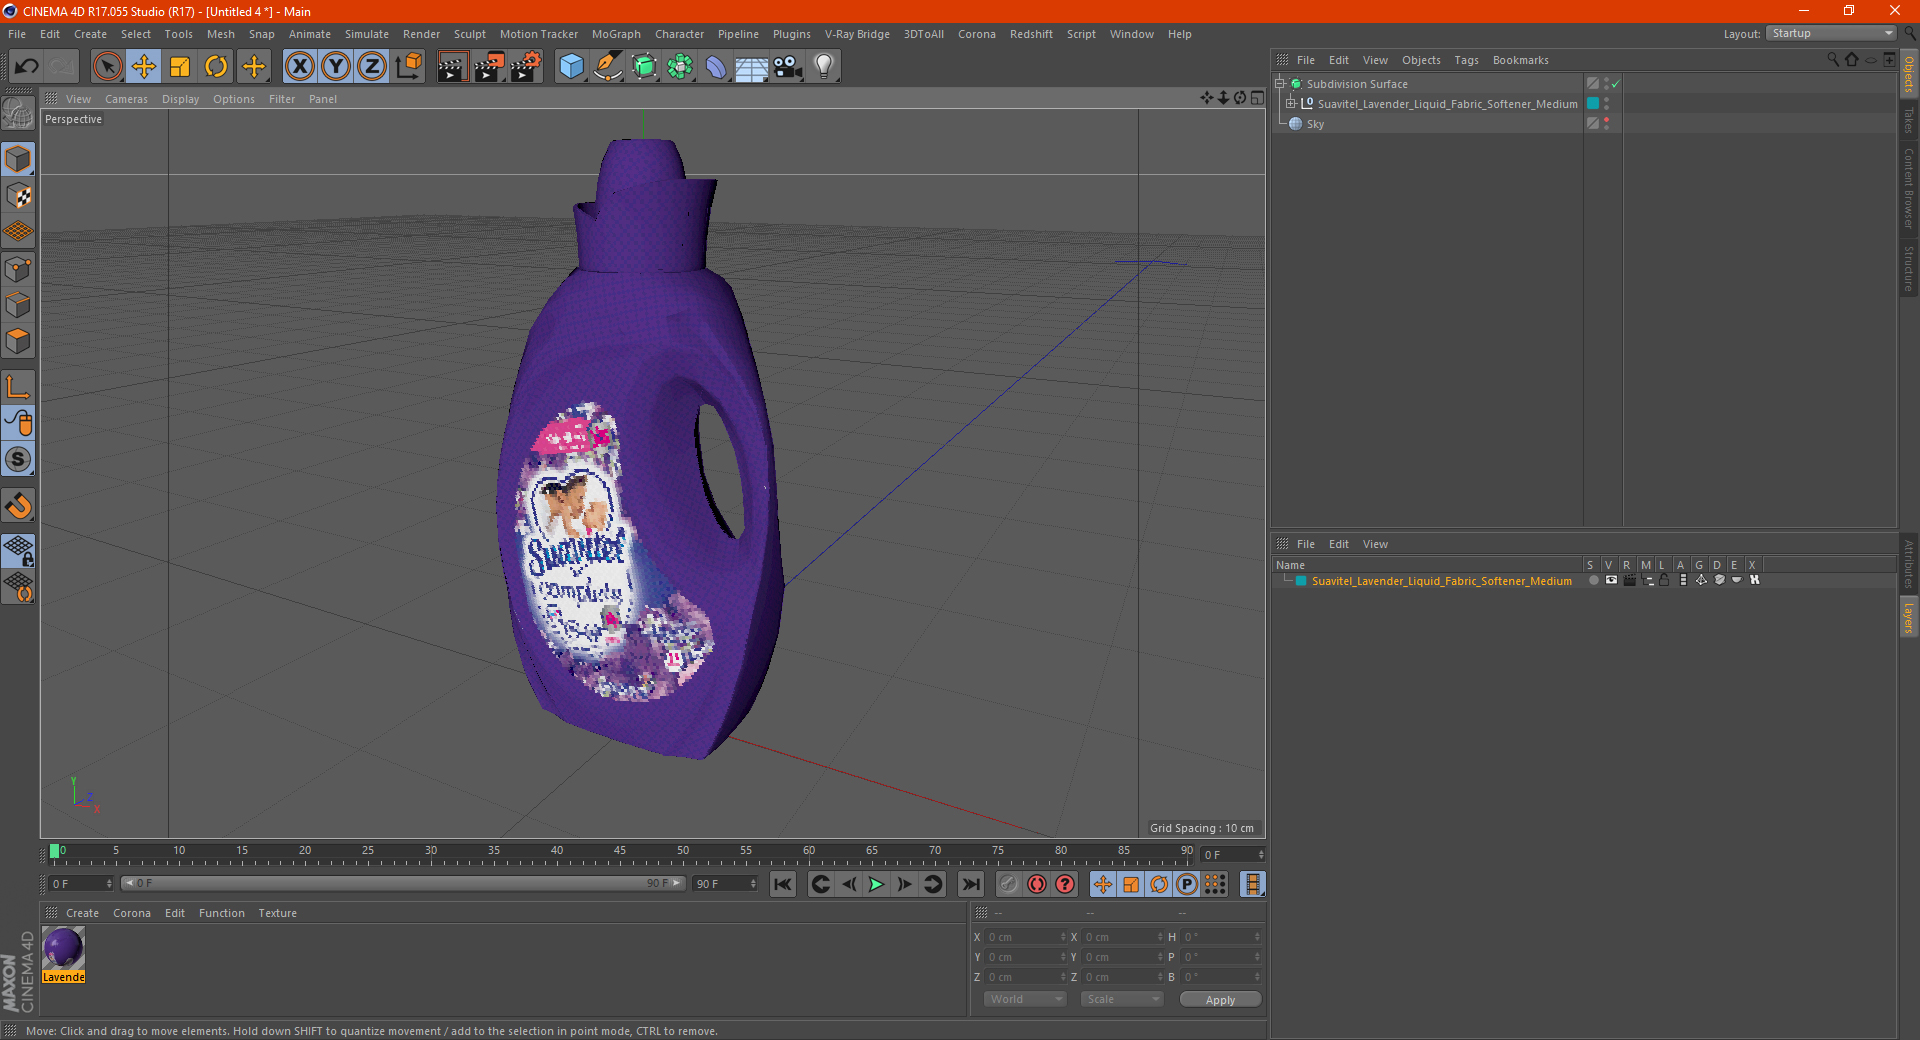This screenshot has height=1040, width=1920.
Task: Toggle Sky object visibility dots
Action: [1607, 123]
